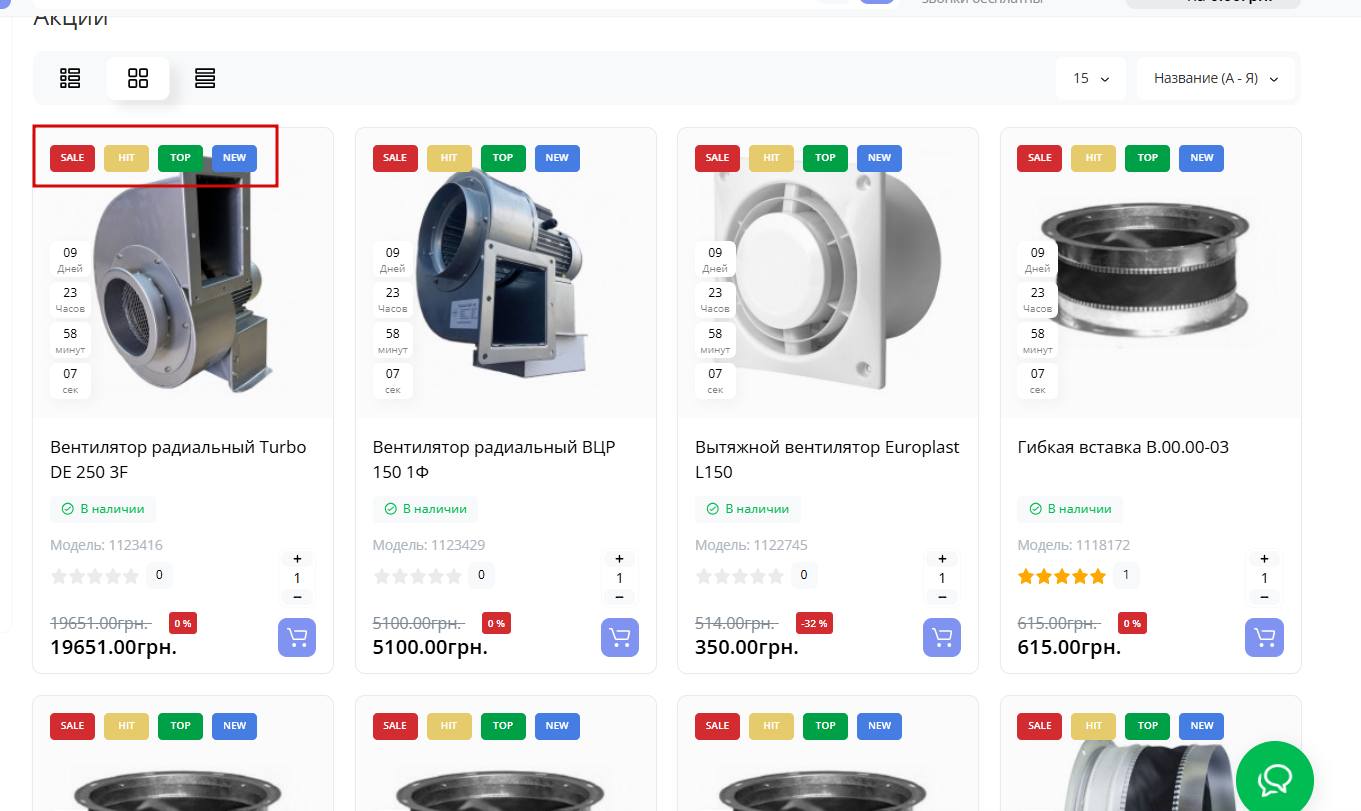Open the items-per-page dropdown showing 15
The height and width of the screenshot is (811, 1361).
pos(1091,78)
